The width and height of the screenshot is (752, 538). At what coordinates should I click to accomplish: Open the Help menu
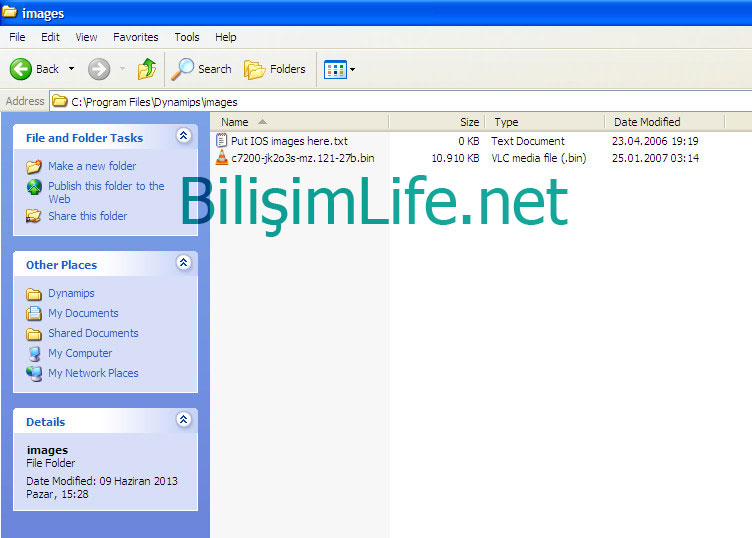tap(225, 37)
